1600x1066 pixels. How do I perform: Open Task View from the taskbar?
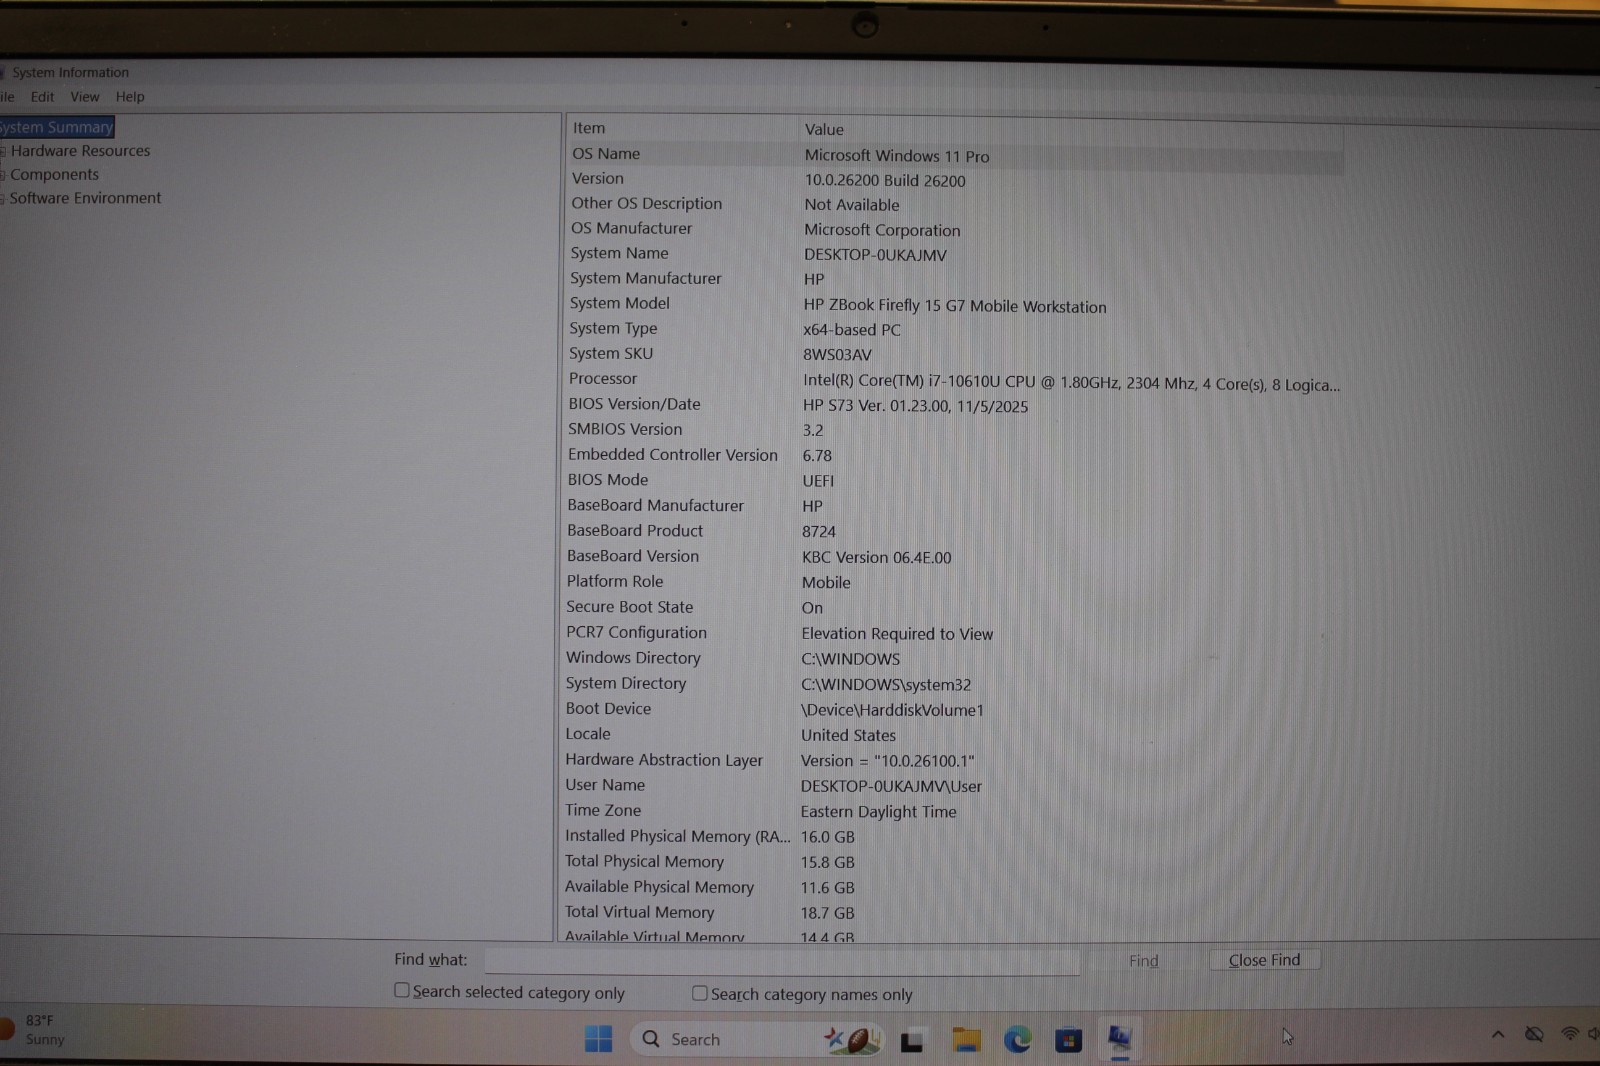click(x=911, y=1042)
